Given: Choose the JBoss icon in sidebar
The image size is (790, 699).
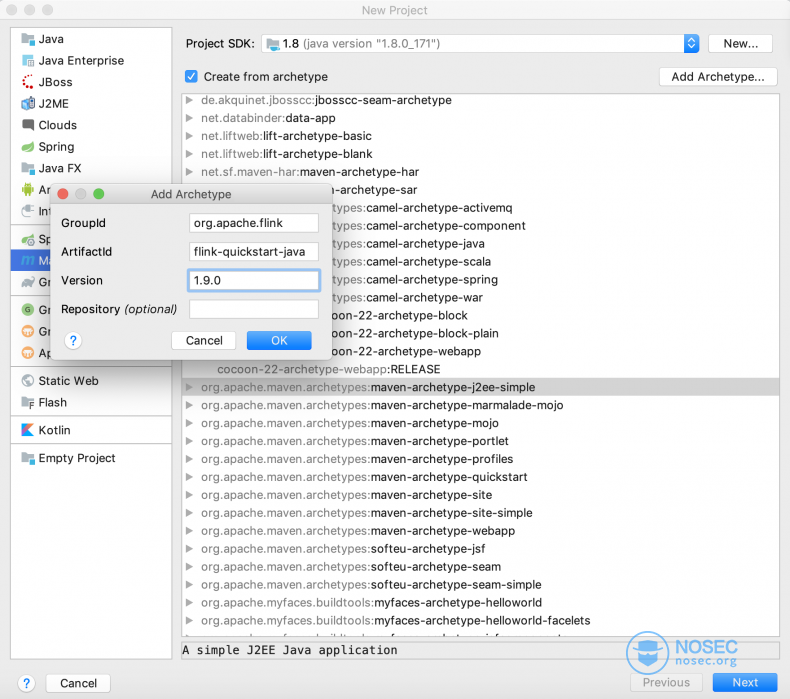Looking at the screenshot, I should point(28,82).
